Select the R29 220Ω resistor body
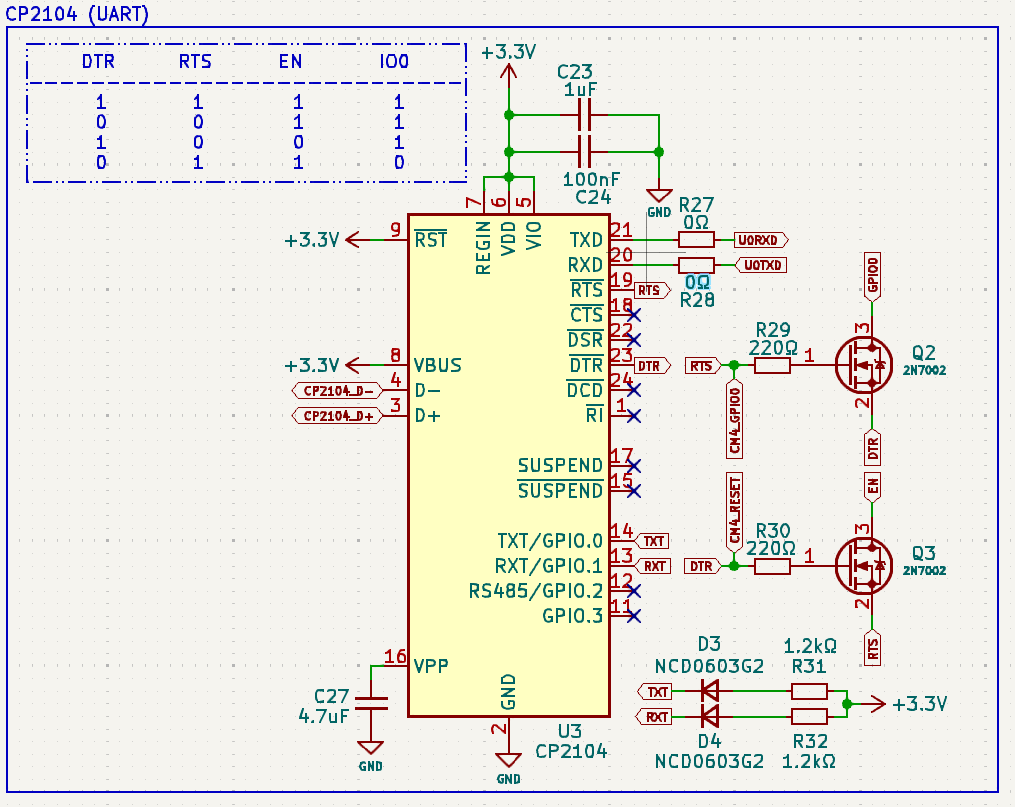The image size is (1015, 807). click(772, 366)
